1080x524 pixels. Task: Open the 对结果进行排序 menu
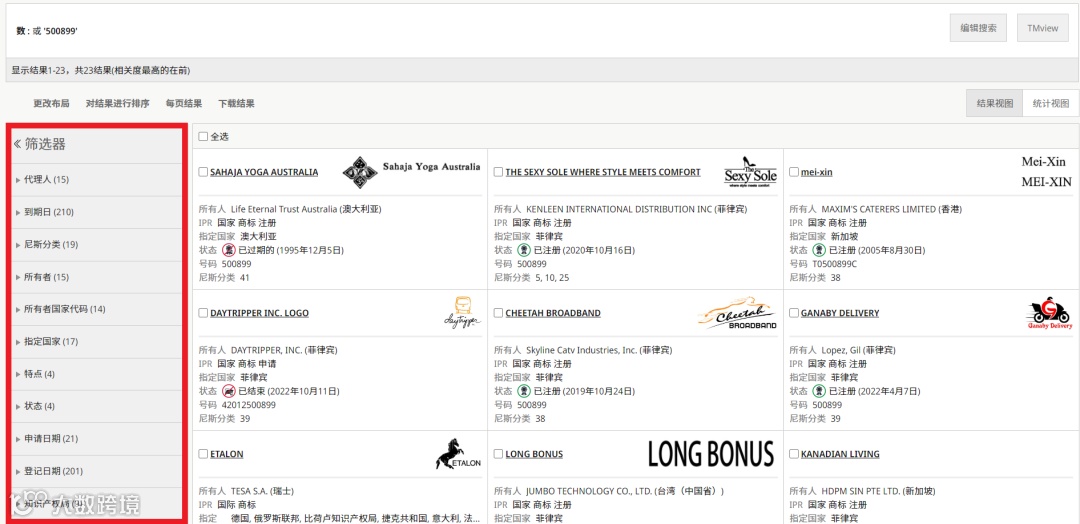[117, 103]
